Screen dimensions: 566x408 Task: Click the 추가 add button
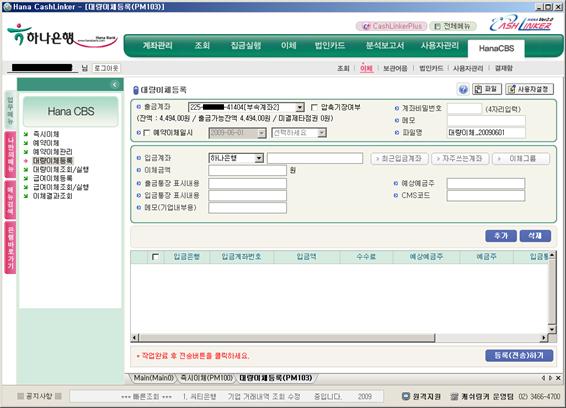coord(501,236)
